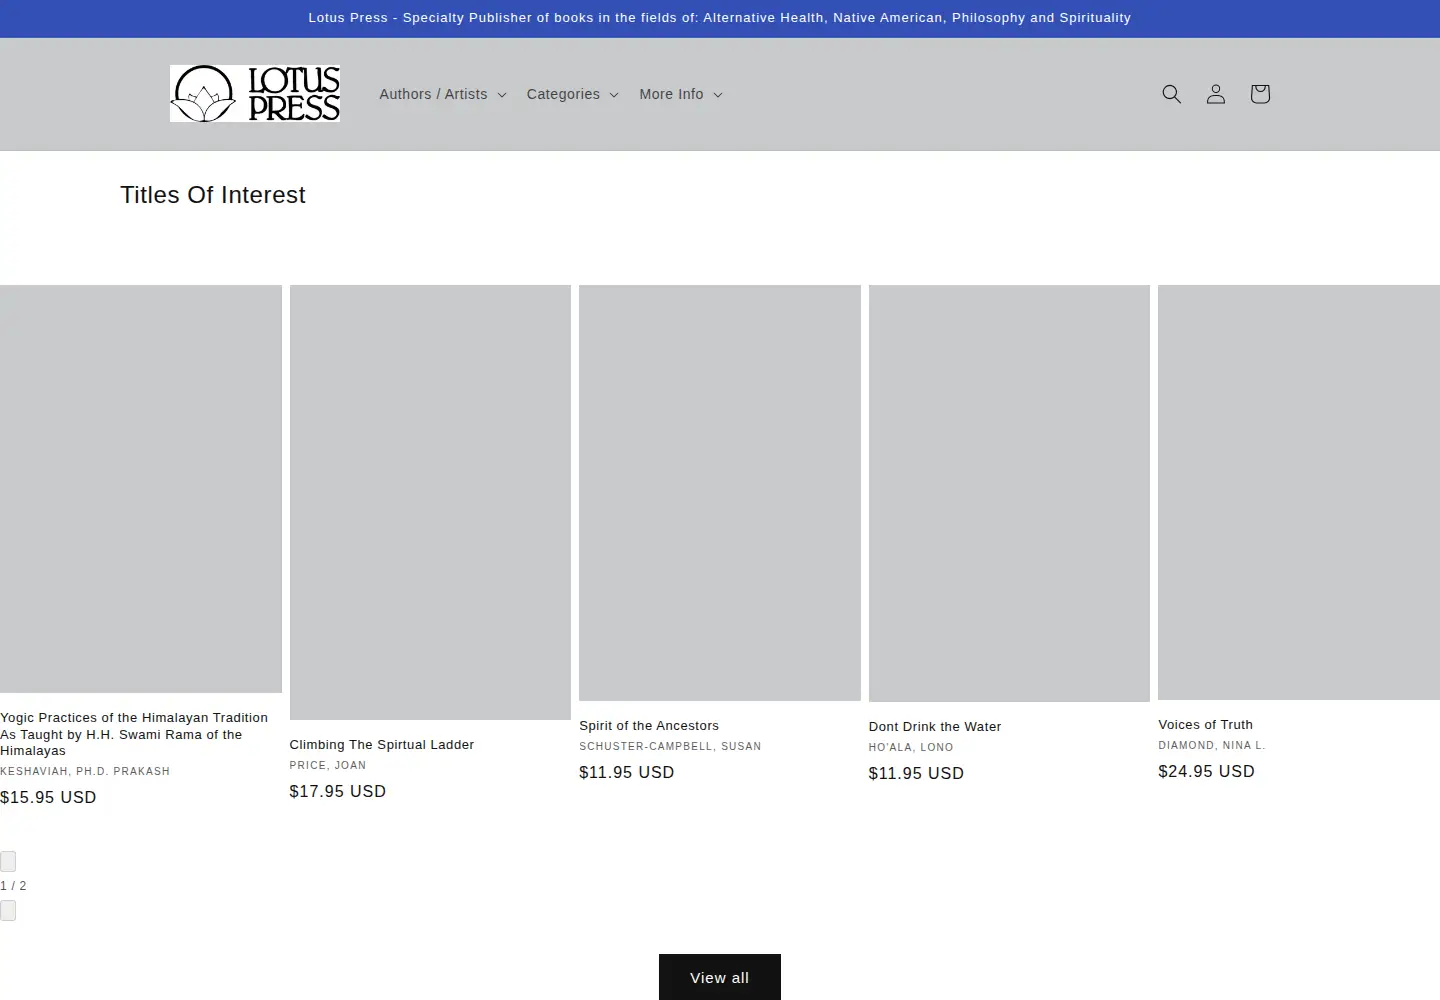Open Climbing The Spirtual Ladder title
This screenshot has width=1440, height=1000.
point(382,745)
